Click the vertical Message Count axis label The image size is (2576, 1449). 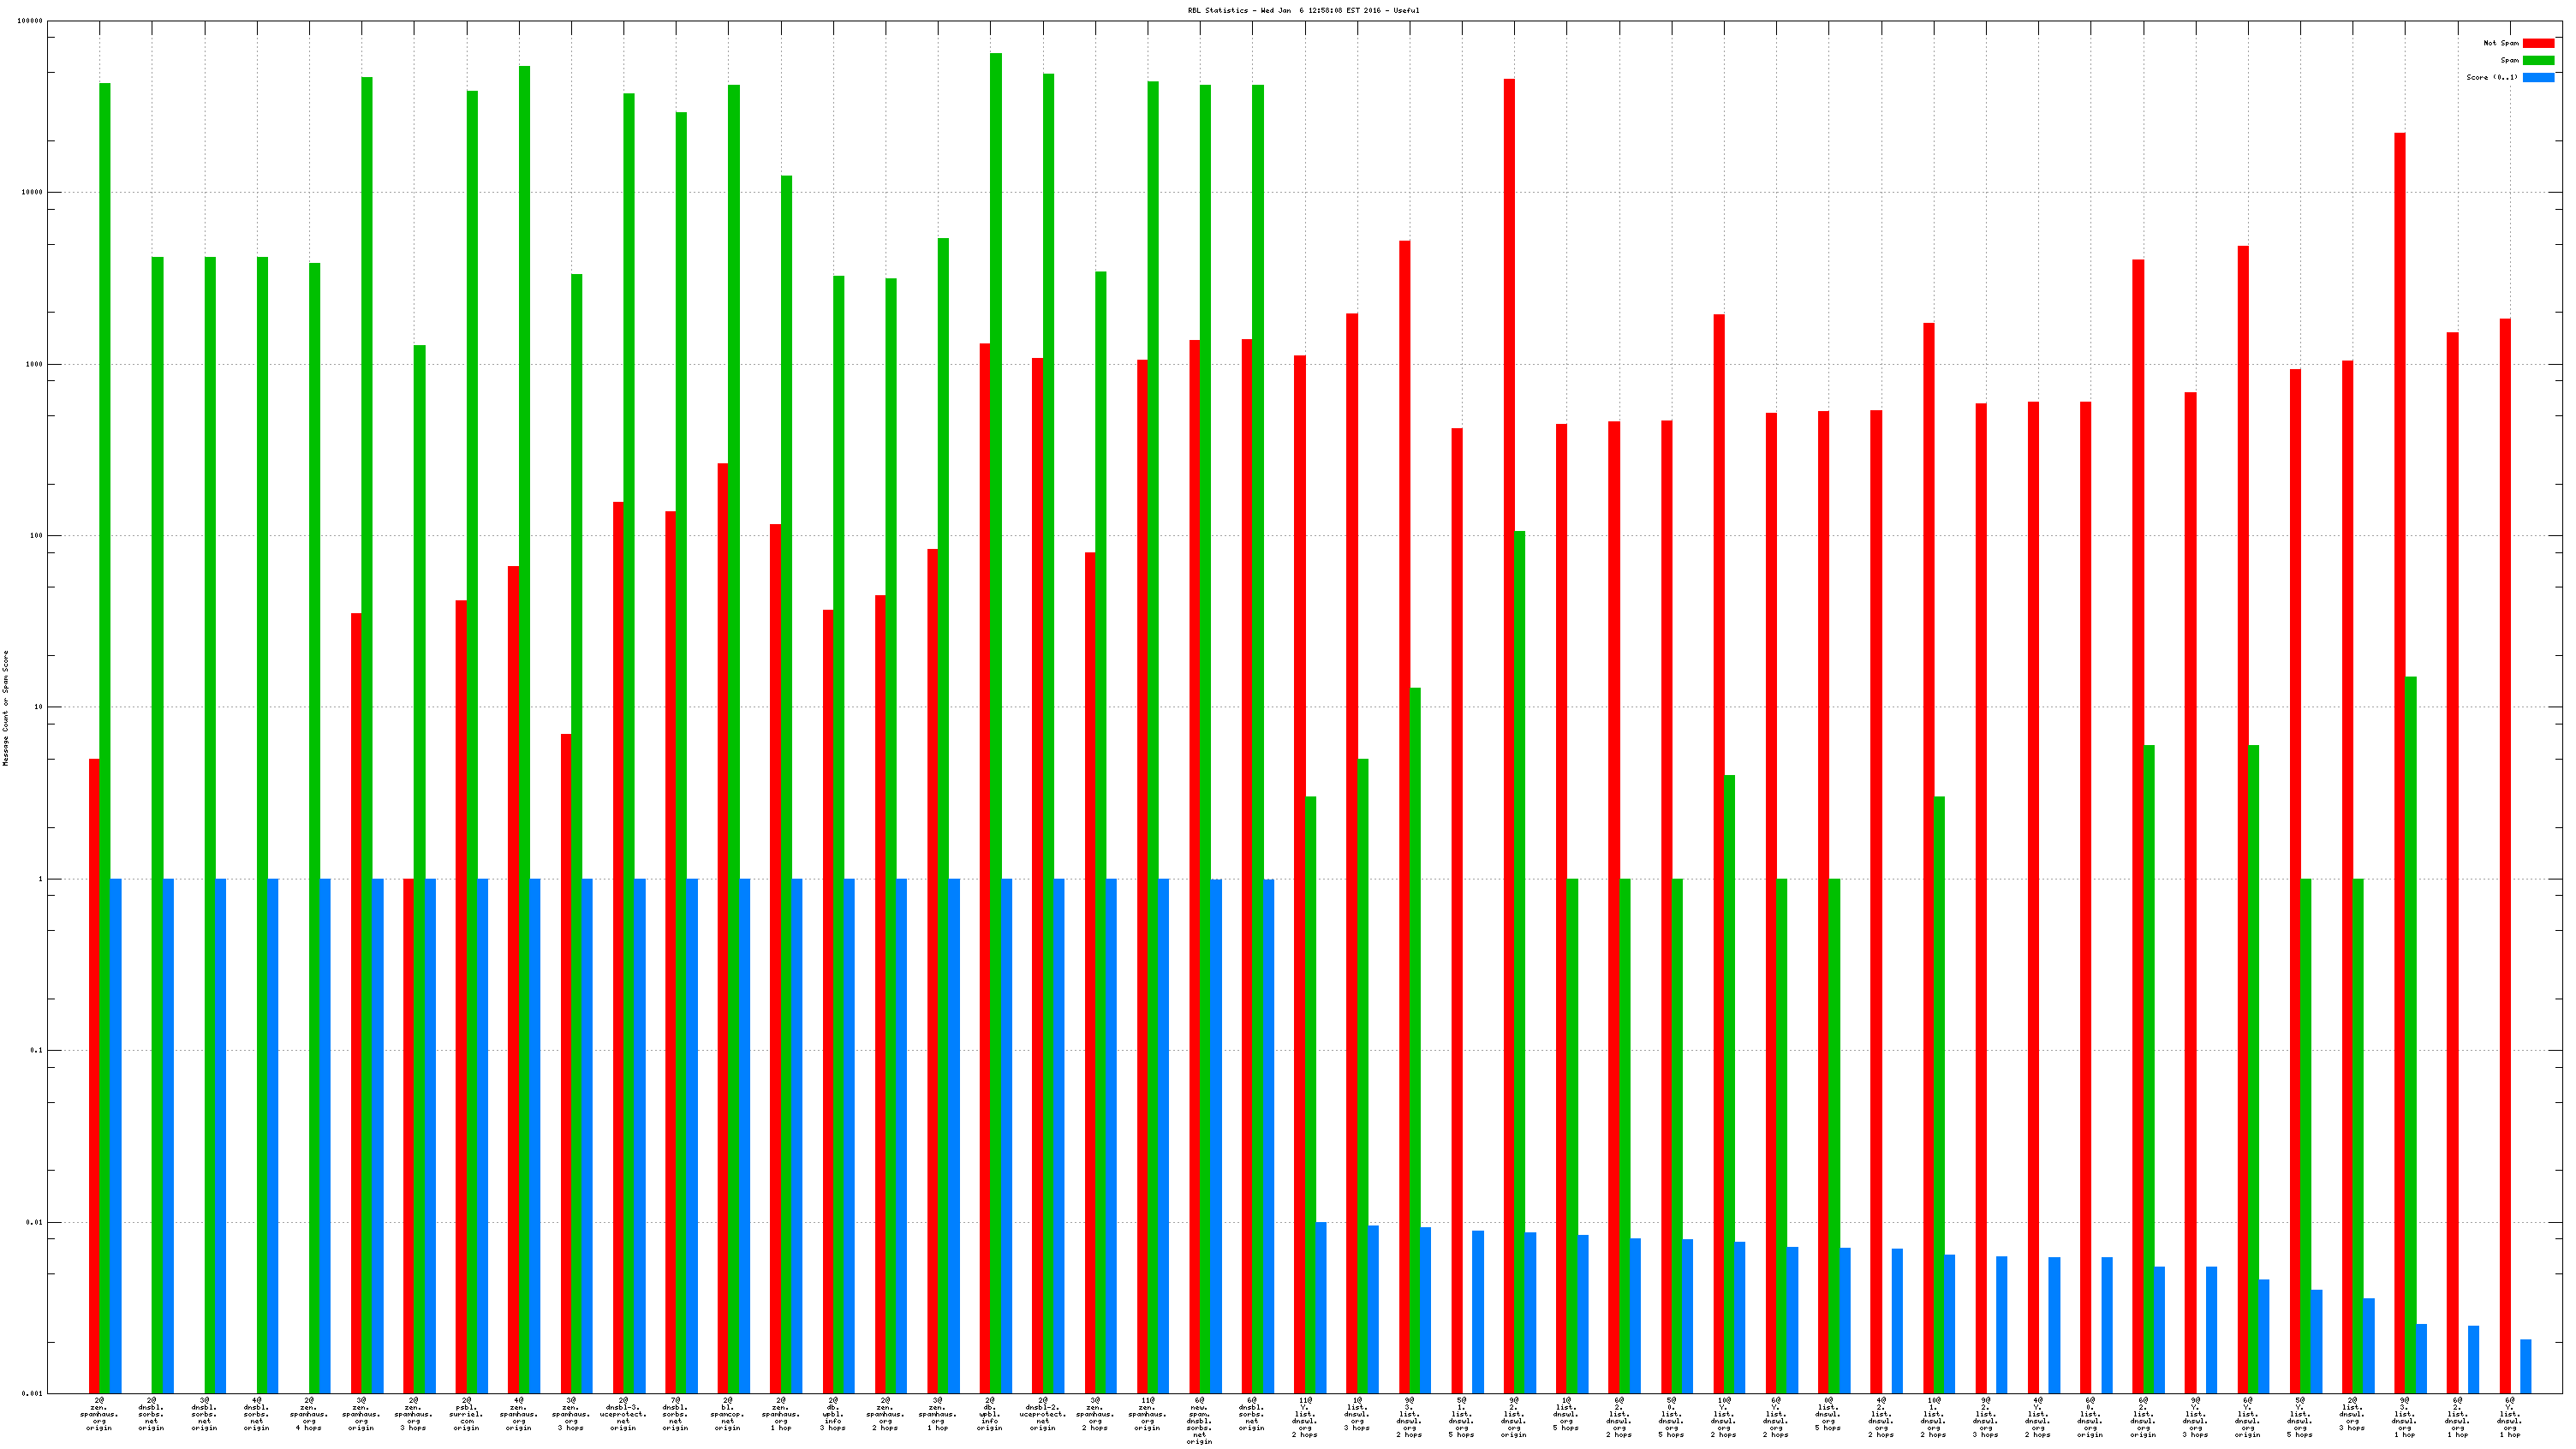[5, 707]
